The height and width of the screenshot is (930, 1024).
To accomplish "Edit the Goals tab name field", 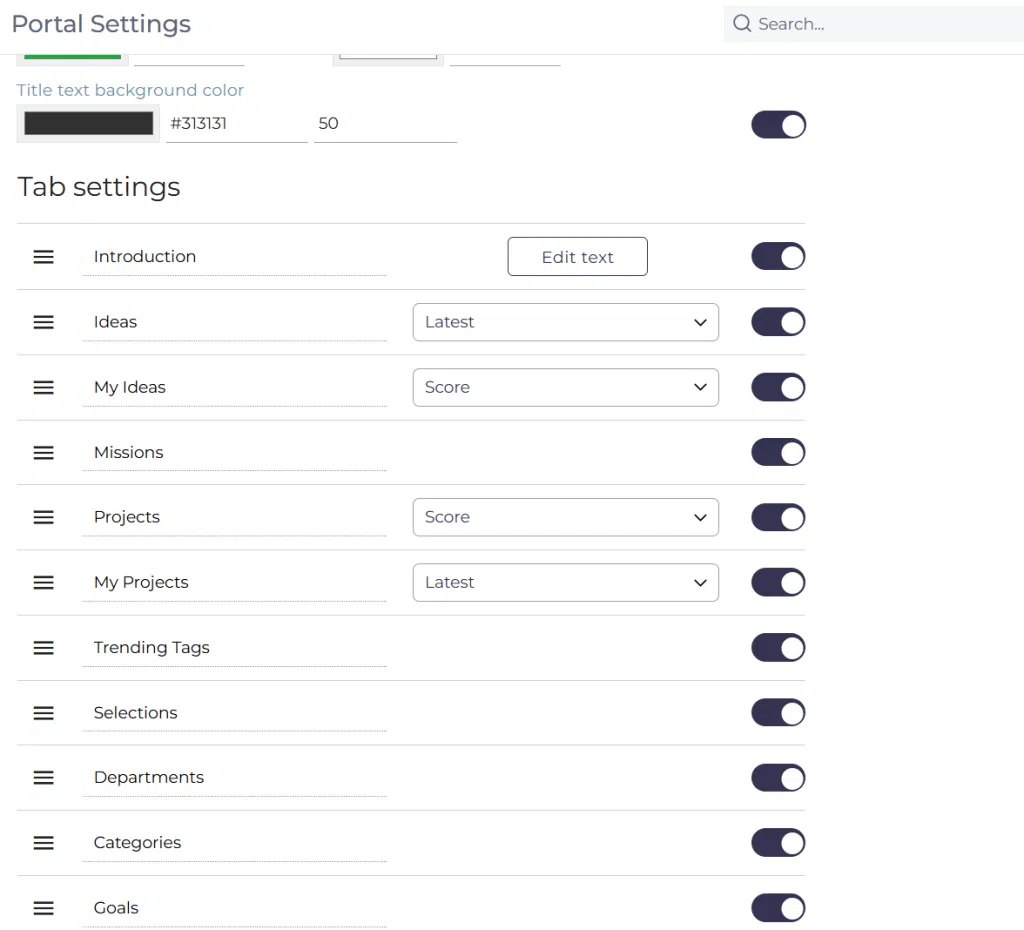I will [x=234, y=908].
